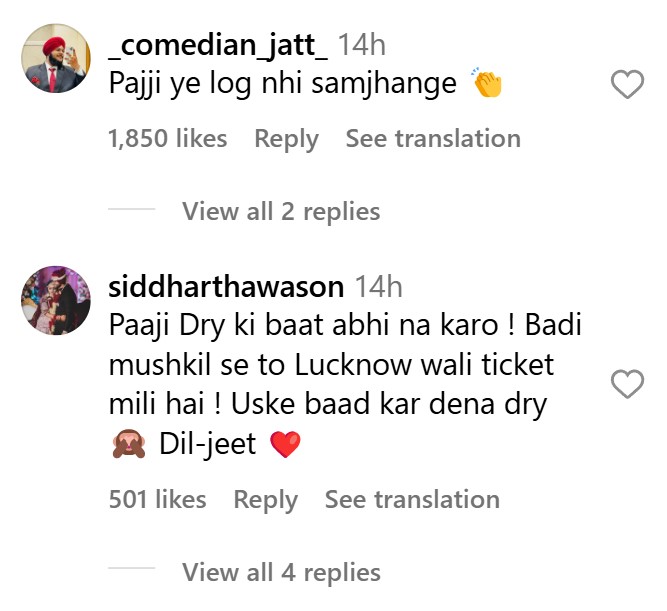Image resolution: width=667 pixels, height=611 pixels.
Task: Click the see-no-evil monkey emoji
Action: (x=129, y=443)
